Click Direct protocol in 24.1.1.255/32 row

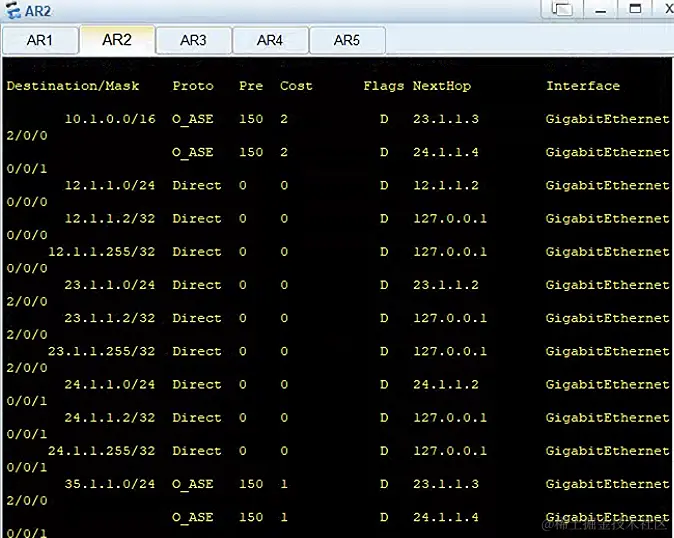pyautogui.click(x=197, y=451)
